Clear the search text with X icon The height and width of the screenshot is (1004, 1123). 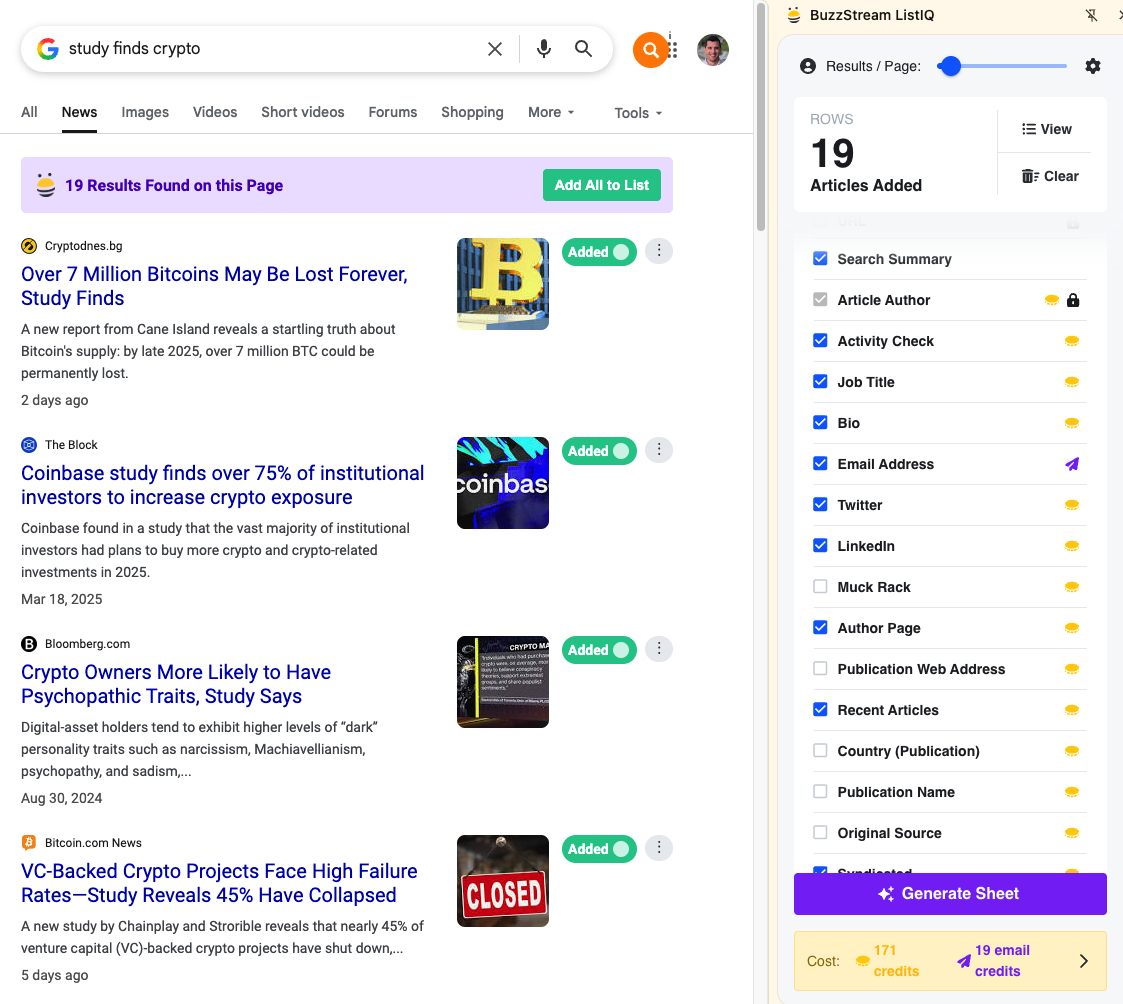click(495, 49)
